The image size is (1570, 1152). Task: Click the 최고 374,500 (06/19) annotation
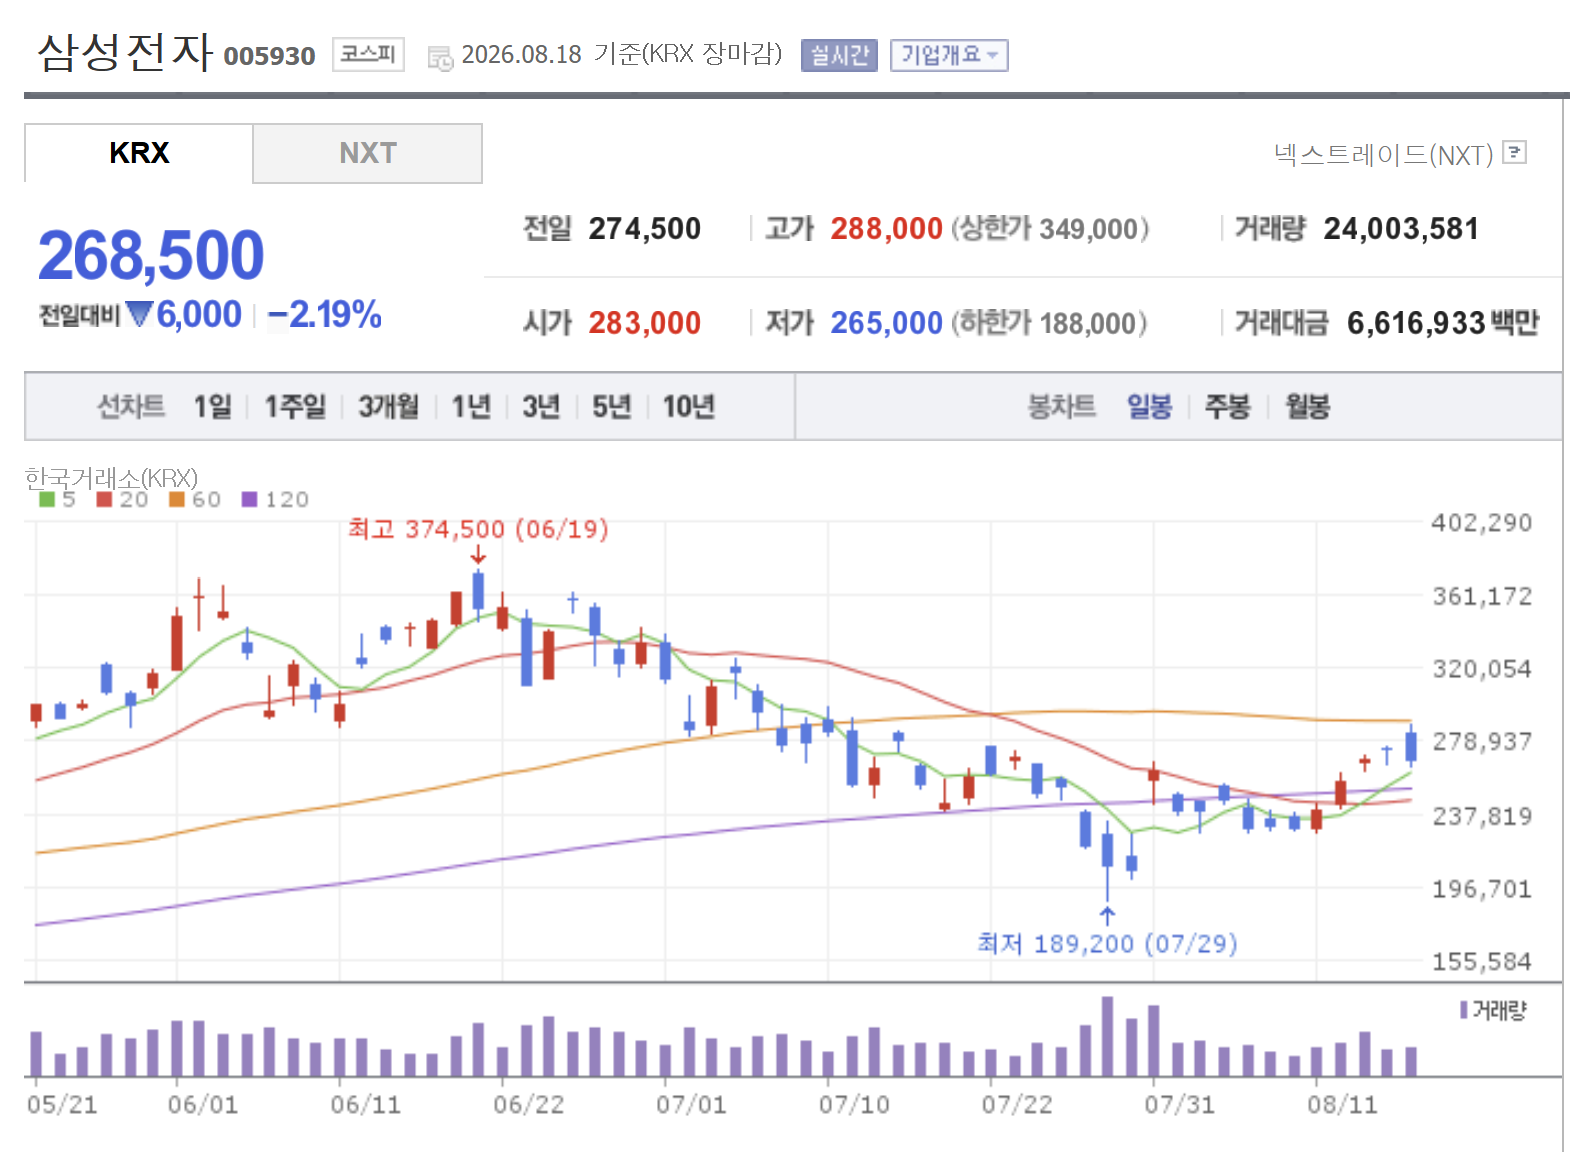[478, 529]
